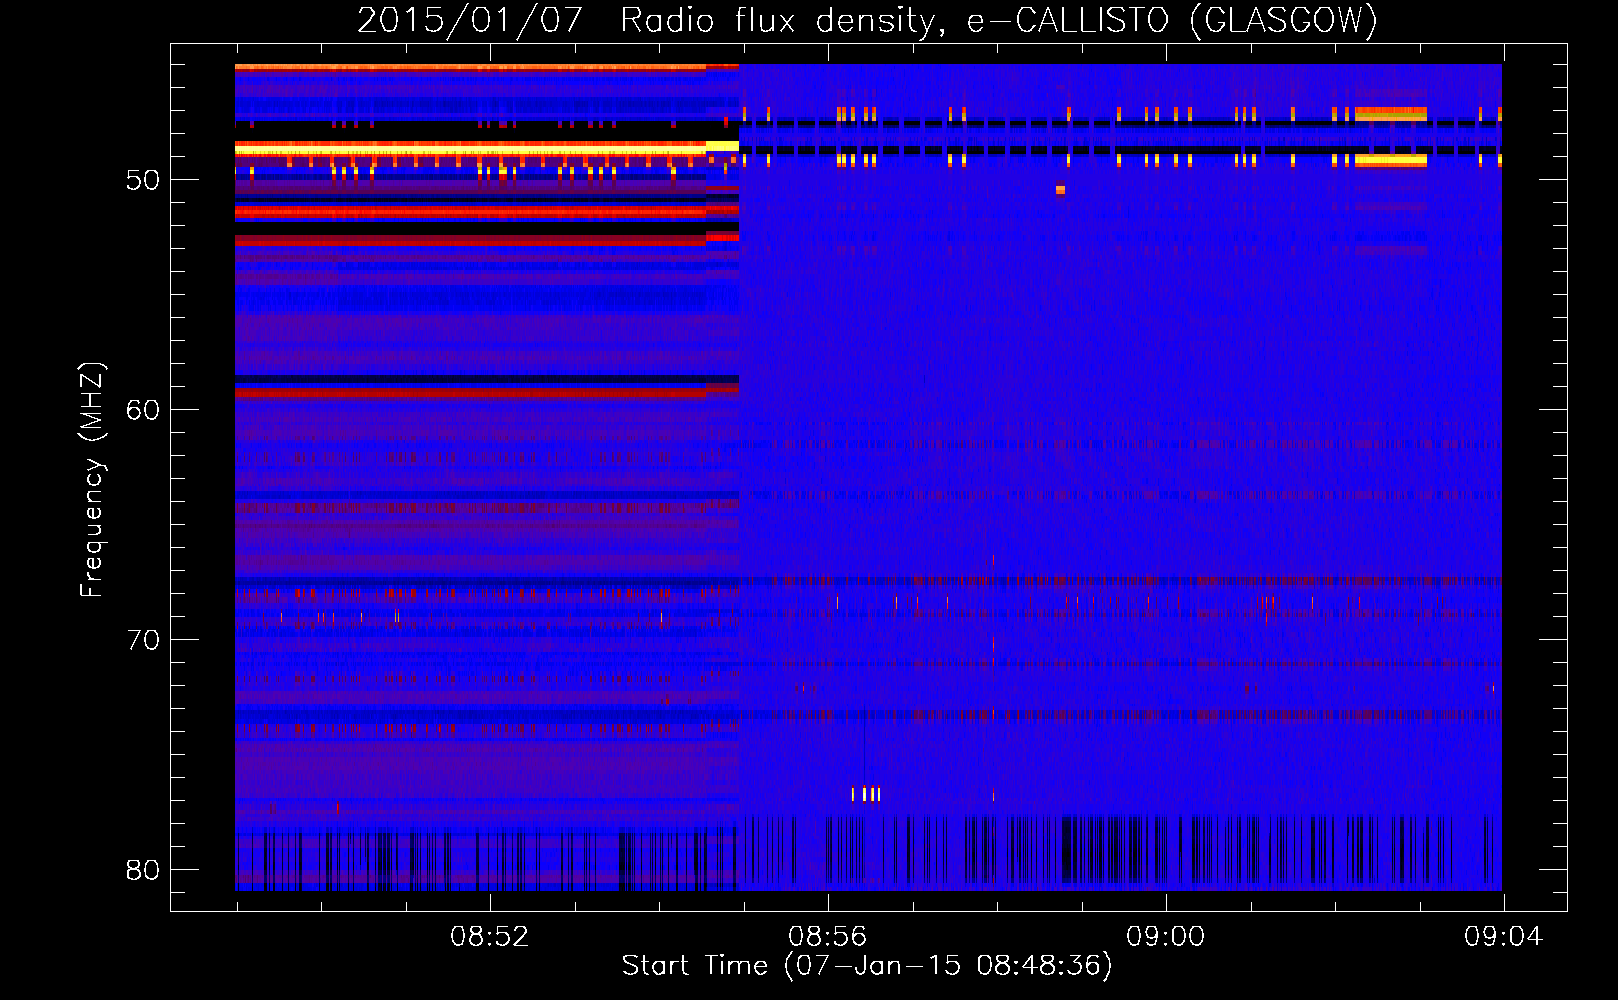Viewport: 1618px width, 1000px height.
Task: Select the 08:56 time tick label
Action: pos(827,937)
